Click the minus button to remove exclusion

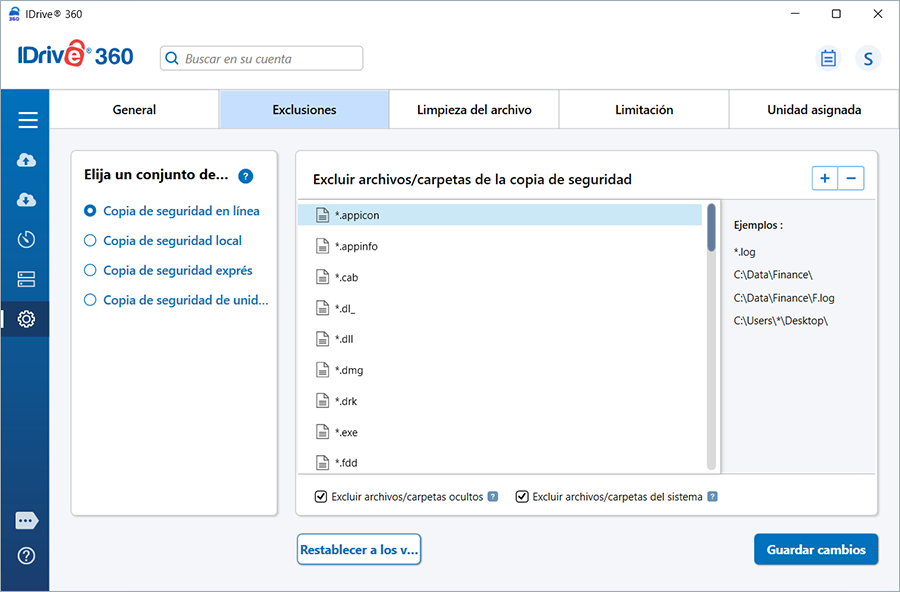[x=851, y=178]
